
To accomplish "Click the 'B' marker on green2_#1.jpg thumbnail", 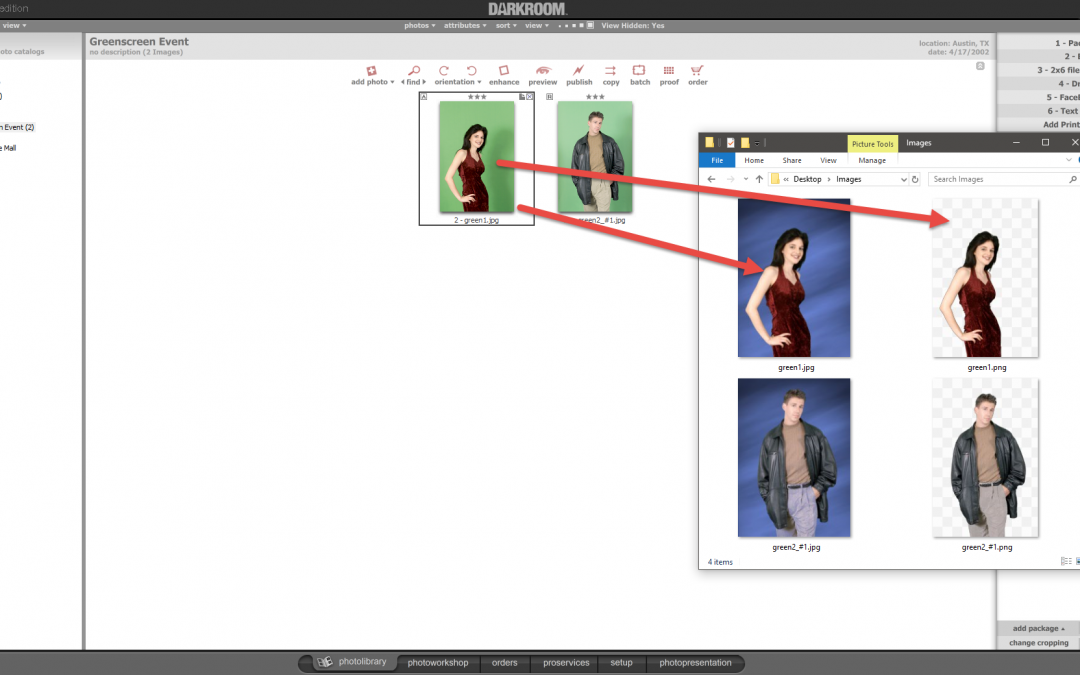I will click(549, 96).
